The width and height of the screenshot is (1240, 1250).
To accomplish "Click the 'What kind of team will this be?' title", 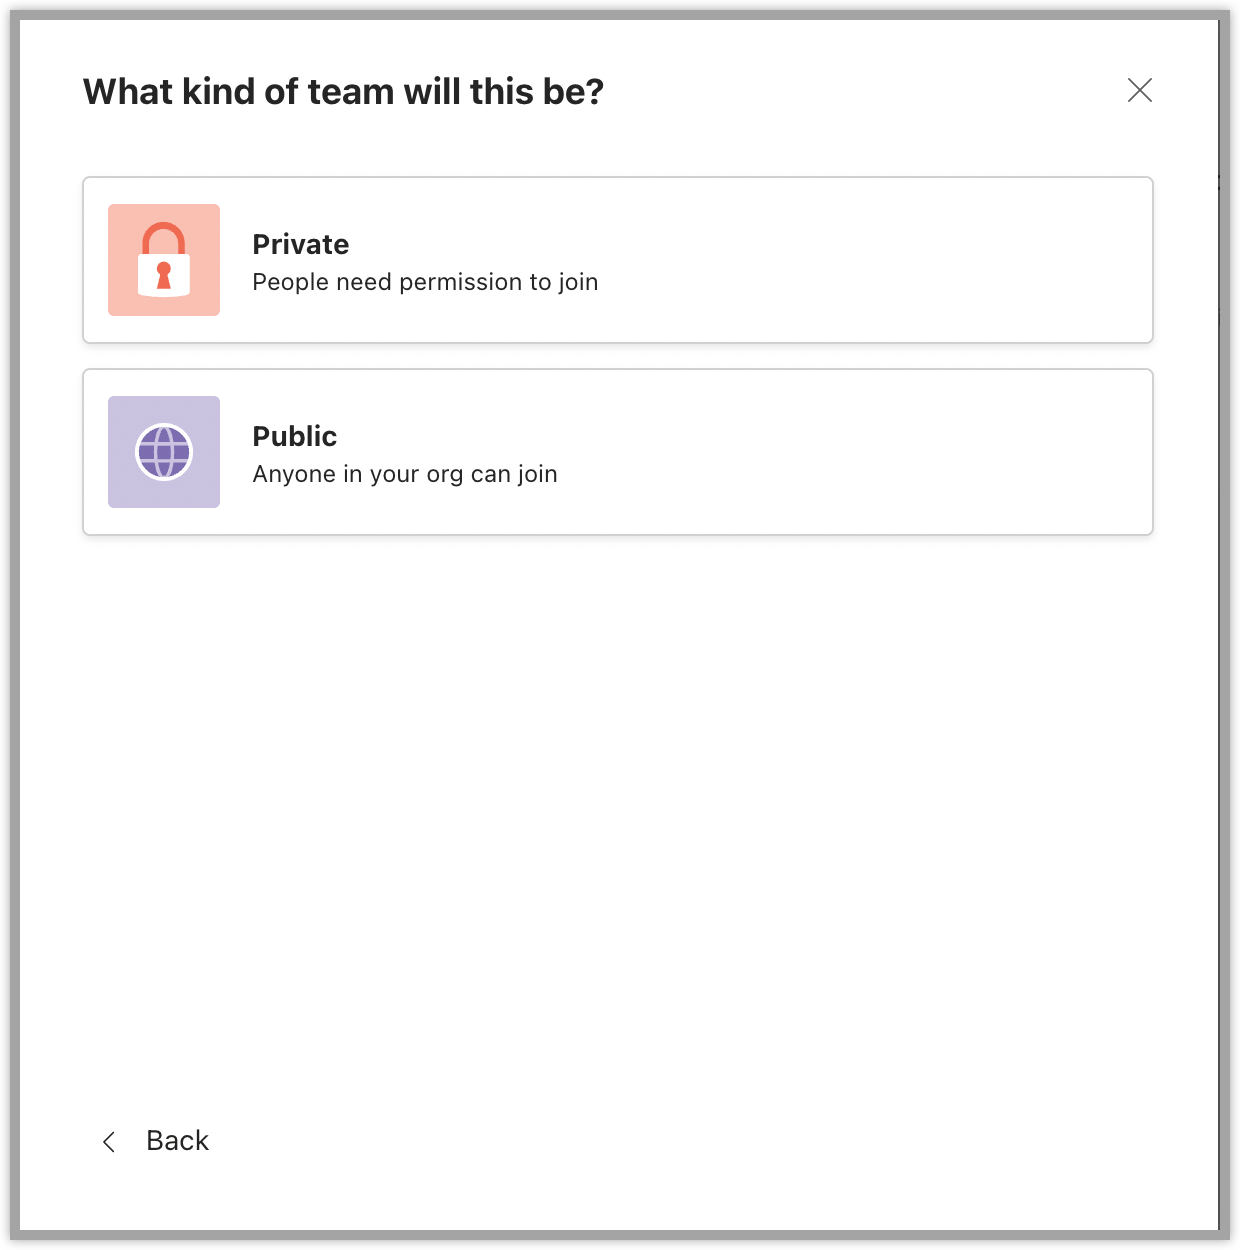I will tap(343, 91).
